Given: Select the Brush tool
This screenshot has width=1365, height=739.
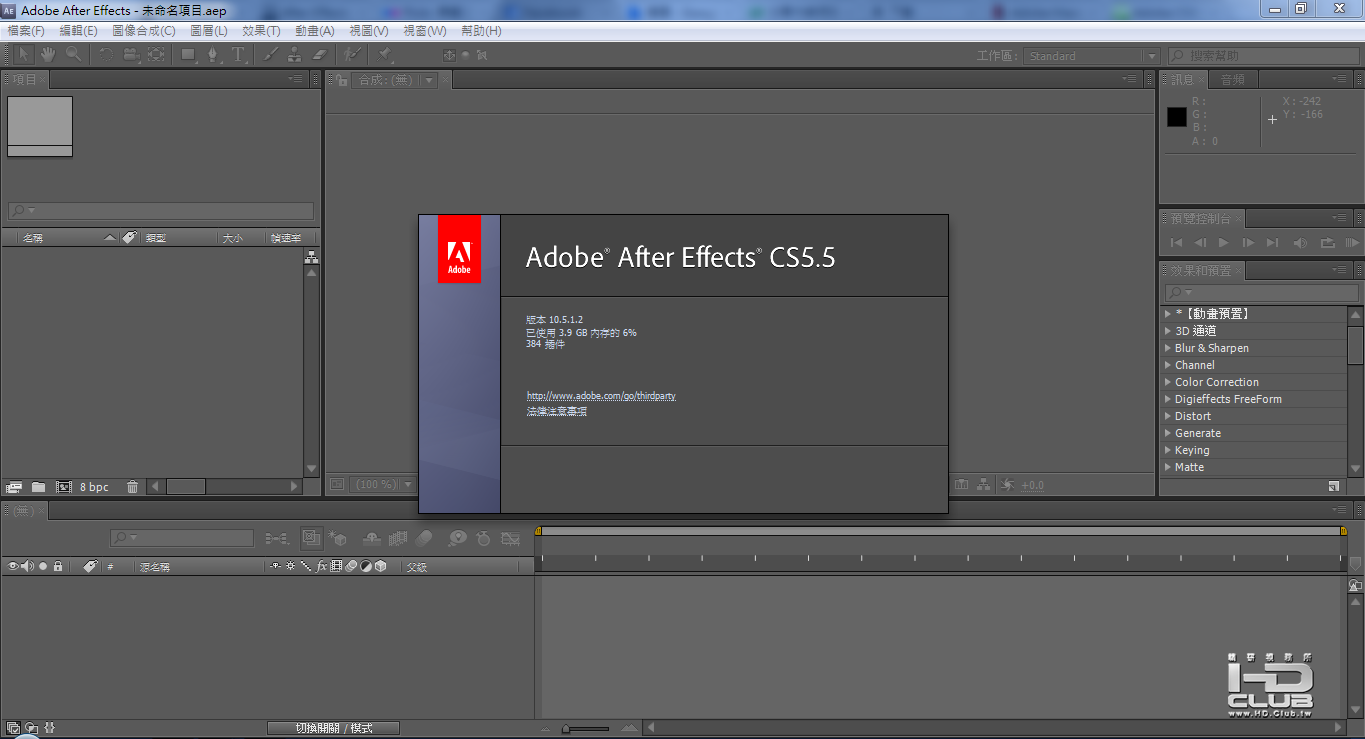Looking at the screenshot, I should (x=270, y=55).
